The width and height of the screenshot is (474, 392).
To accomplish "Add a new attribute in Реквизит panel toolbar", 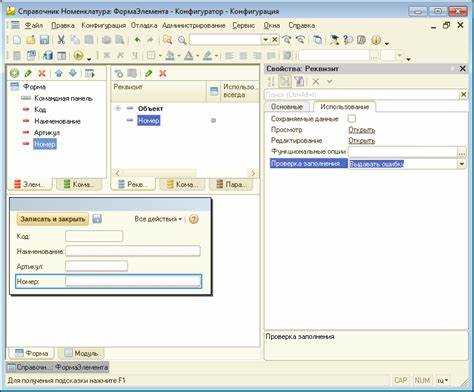I will (x=119, y=73).
